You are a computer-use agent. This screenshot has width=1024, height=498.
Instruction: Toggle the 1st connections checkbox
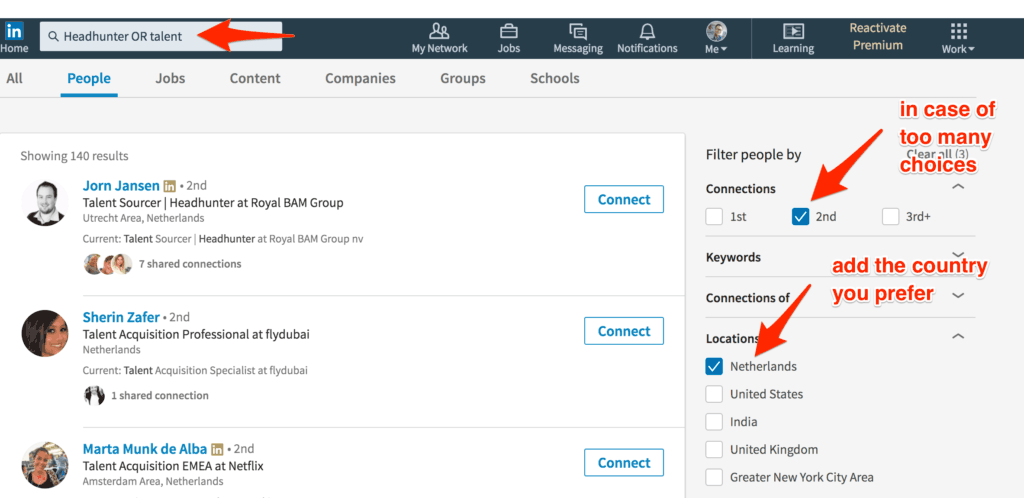point(714,217)
